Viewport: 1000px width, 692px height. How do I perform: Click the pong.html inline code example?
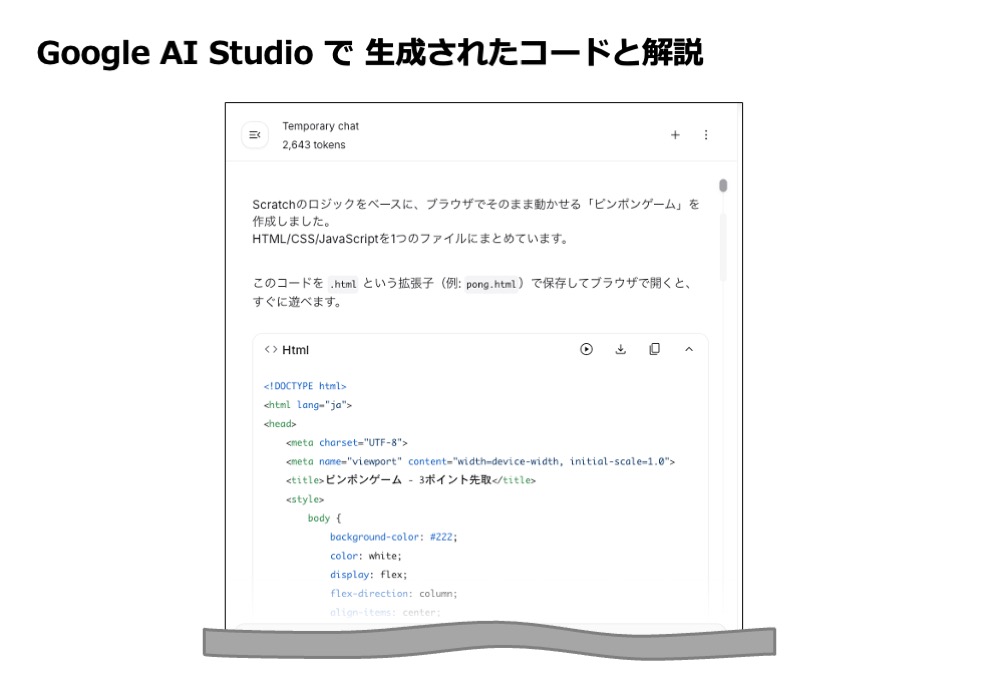click(x=491, y=284)
